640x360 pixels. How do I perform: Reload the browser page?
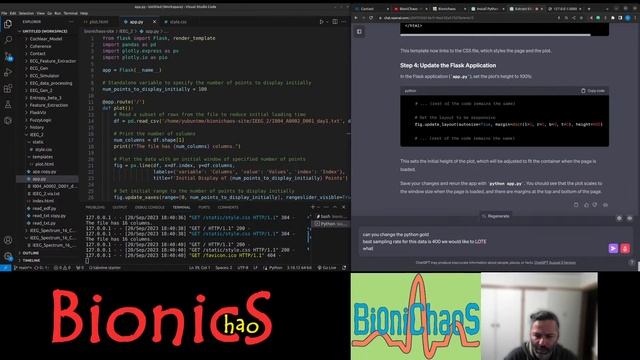371,18
